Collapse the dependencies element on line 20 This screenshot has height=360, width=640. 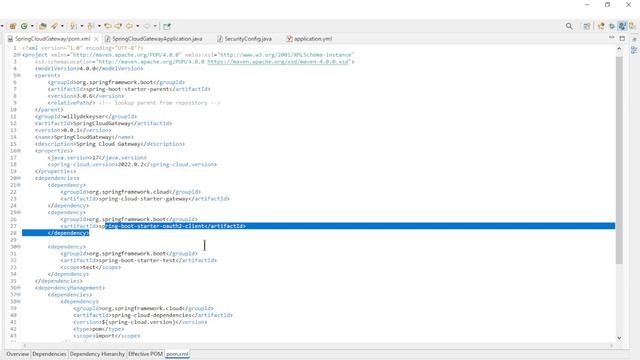(x=19, y=178)
